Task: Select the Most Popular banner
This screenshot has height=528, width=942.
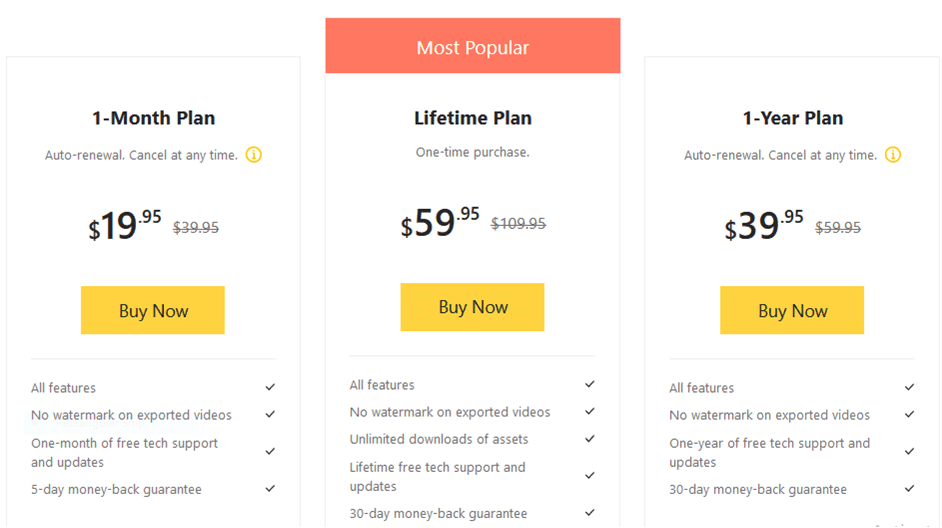Action: (x=473, y=46)
